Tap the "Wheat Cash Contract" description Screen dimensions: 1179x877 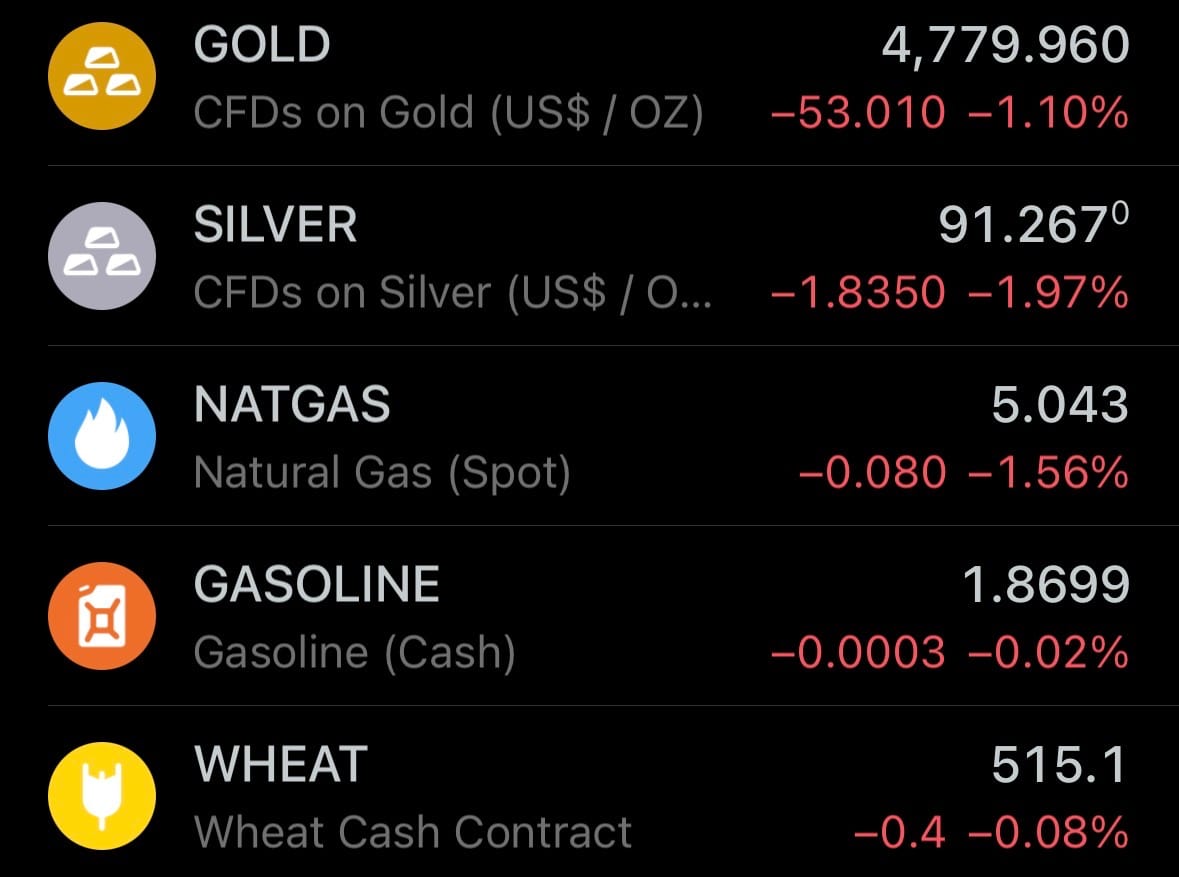click(413, 832)
